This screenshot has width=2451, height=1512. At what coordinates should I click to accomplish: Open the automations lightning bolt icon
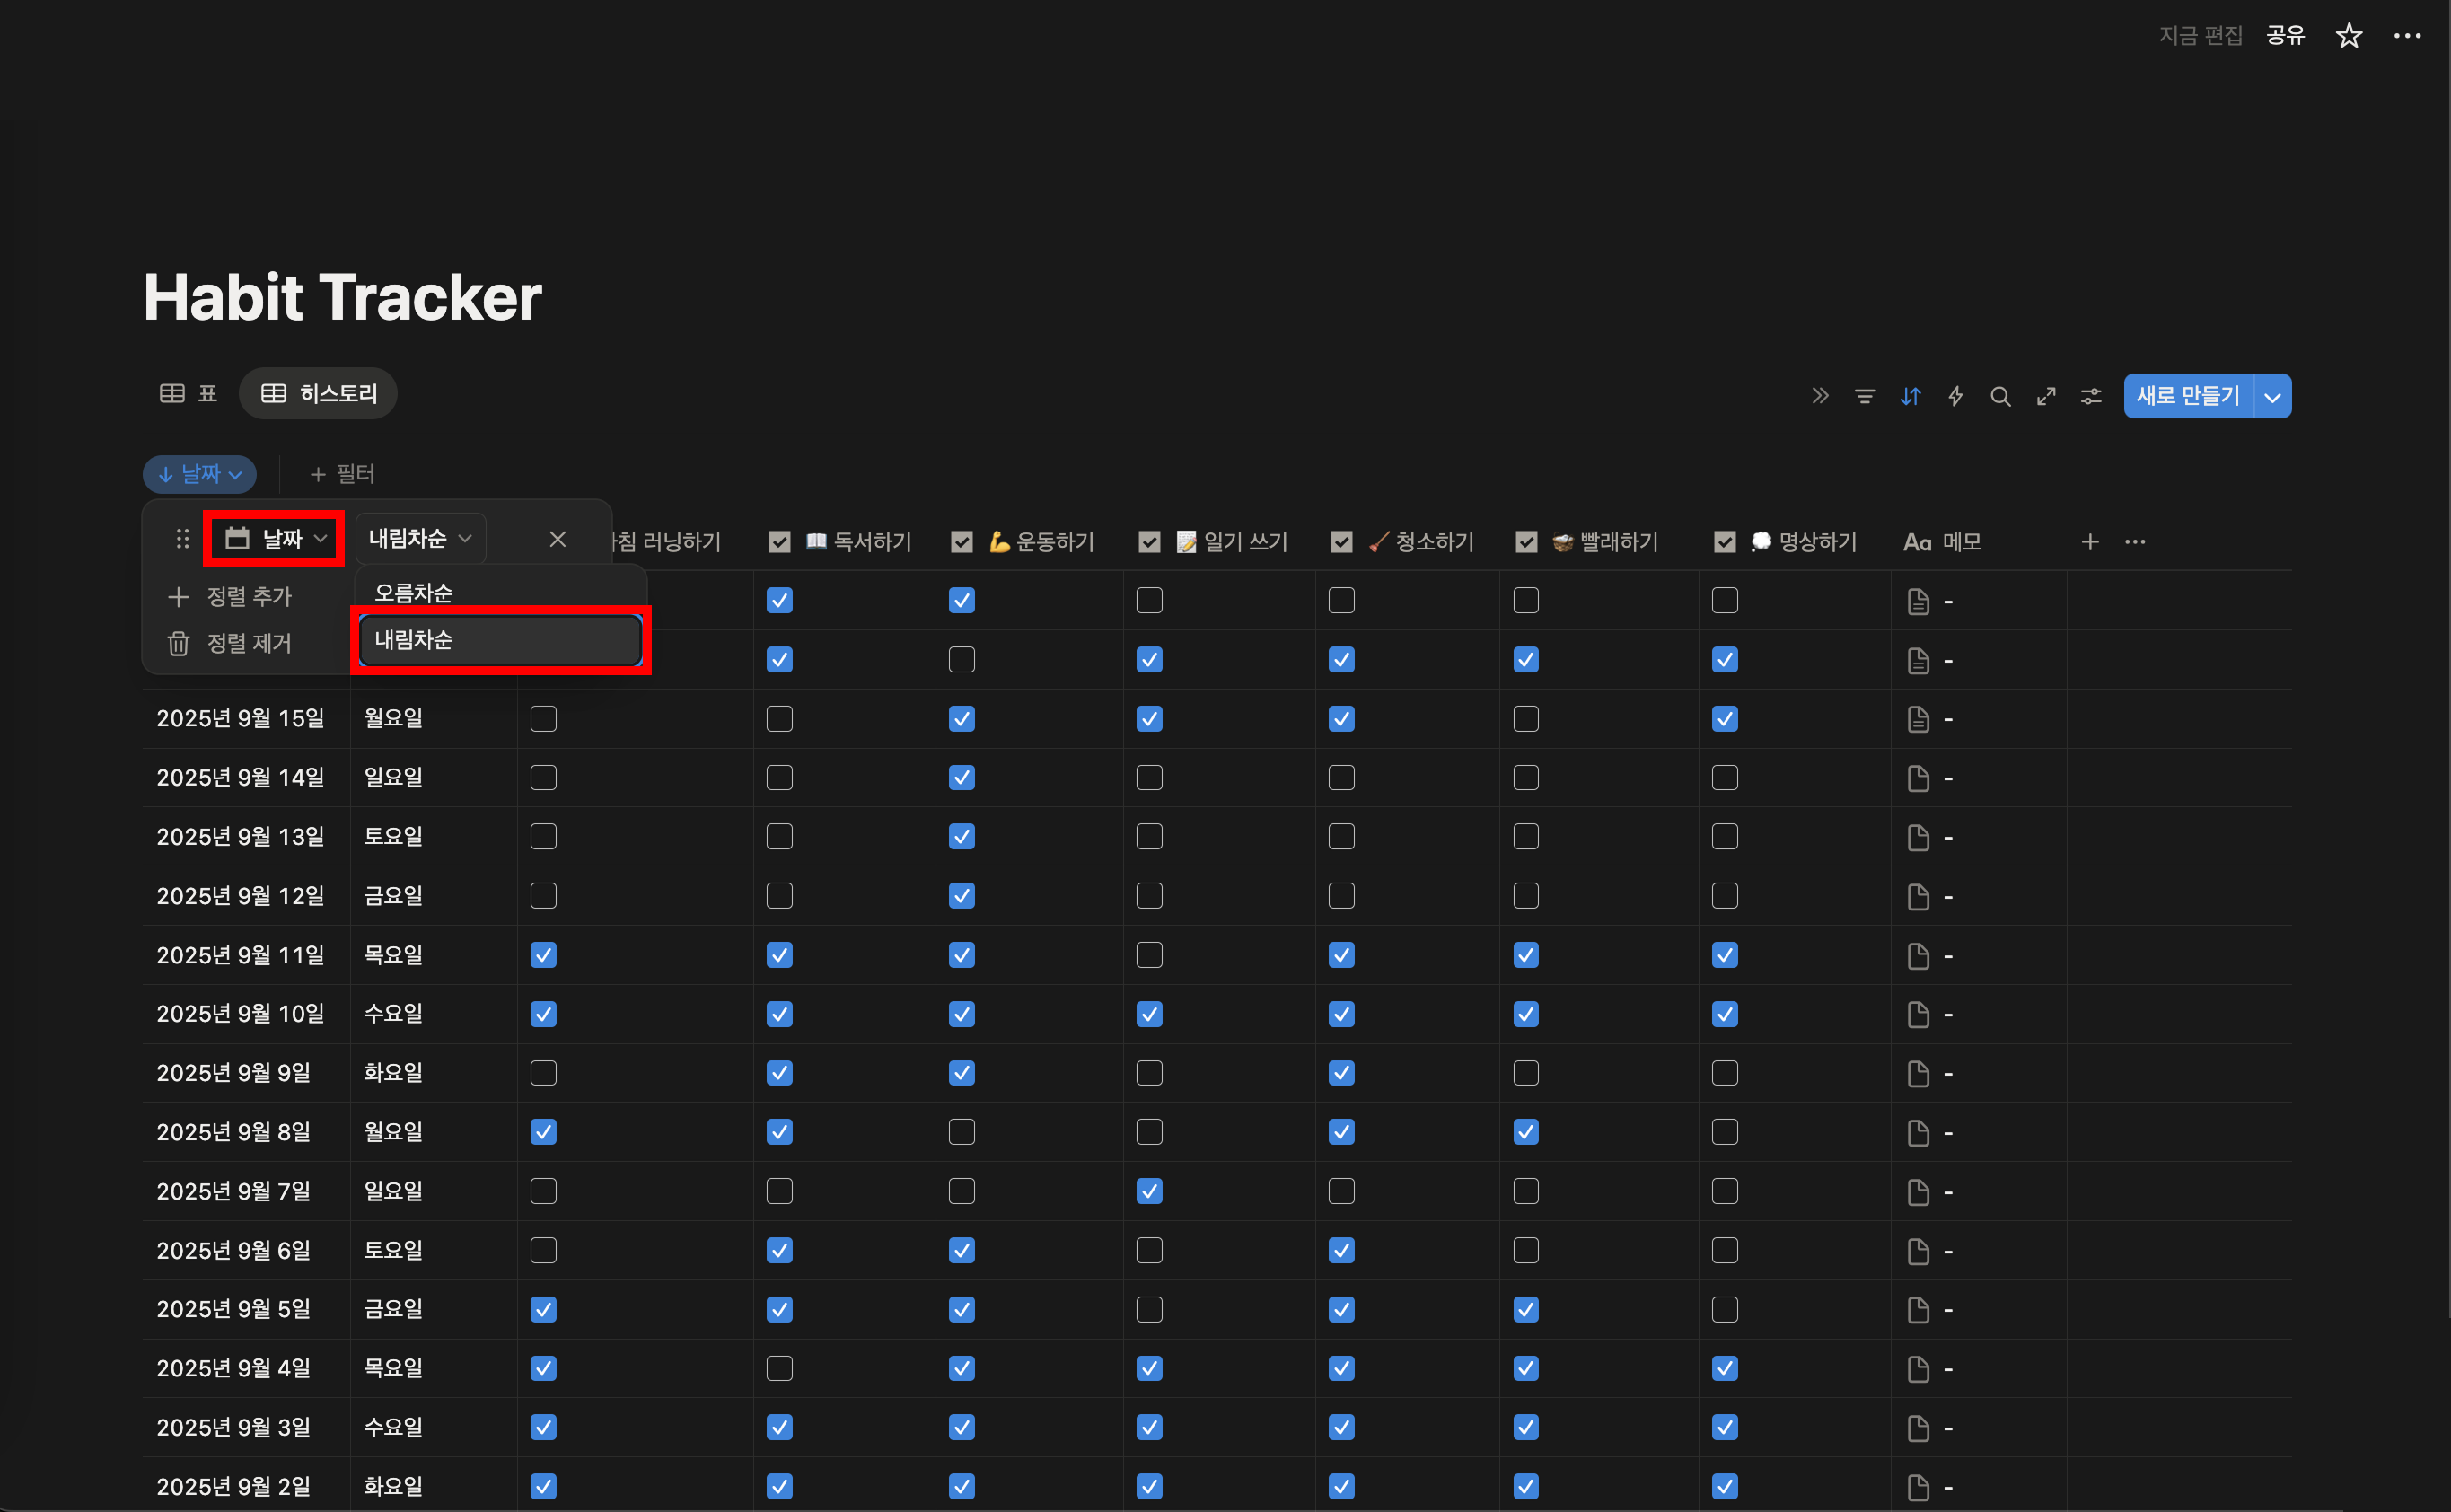1955,396
